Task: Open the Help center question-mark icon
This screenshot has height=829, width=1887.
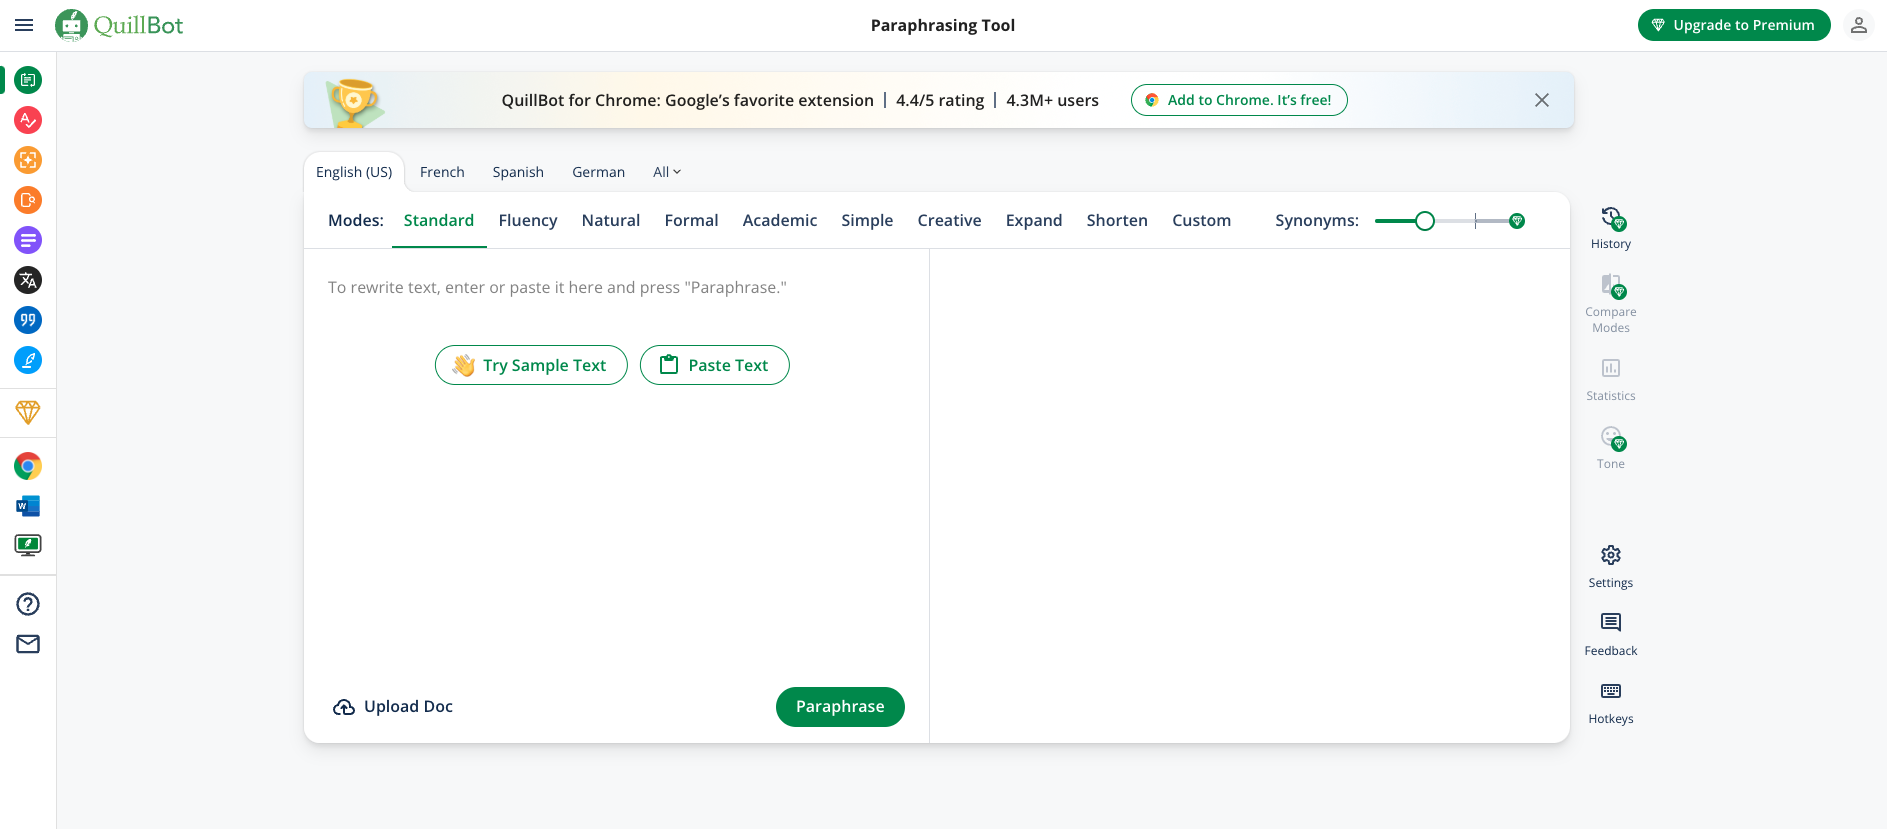Action: click(x=28, y=604)
